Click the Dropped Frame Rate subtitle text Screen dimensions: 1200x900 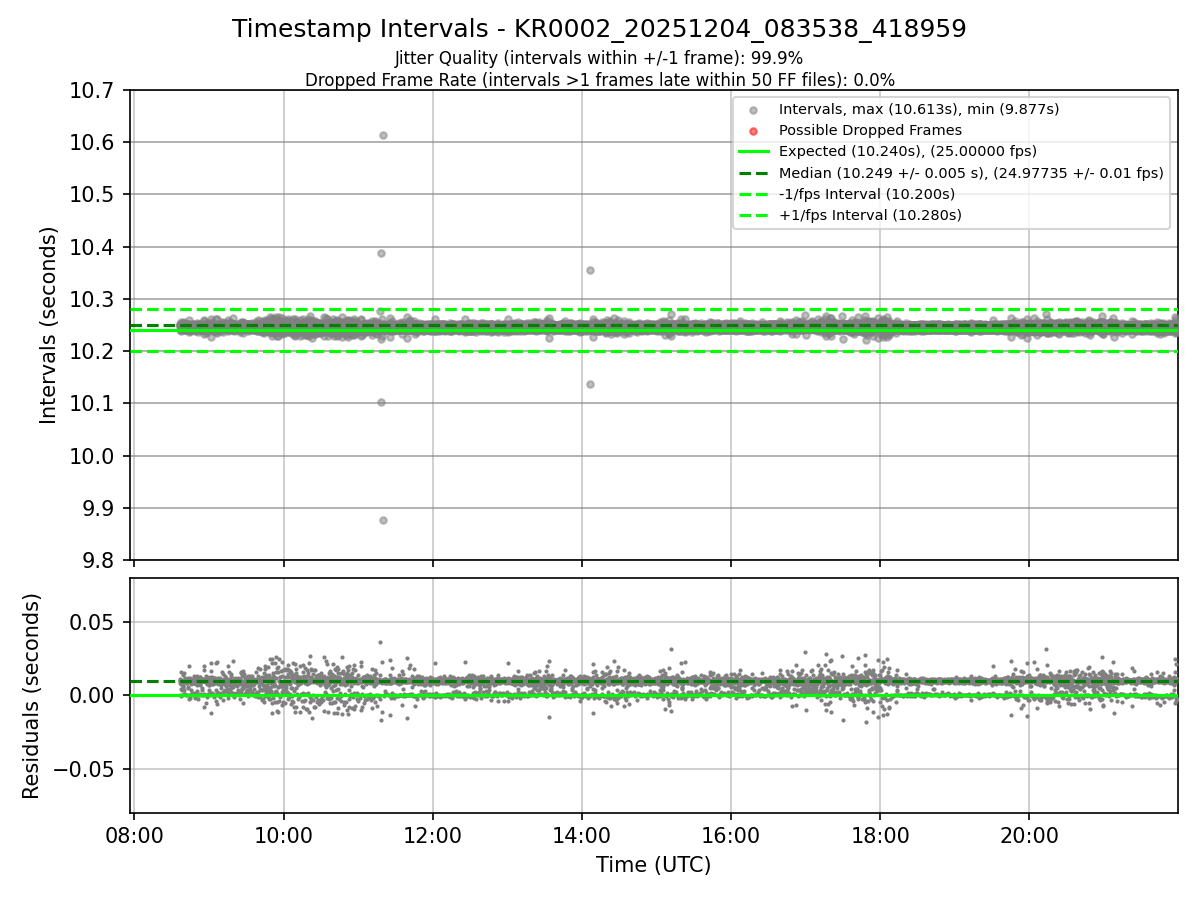(x=599, y=80)
